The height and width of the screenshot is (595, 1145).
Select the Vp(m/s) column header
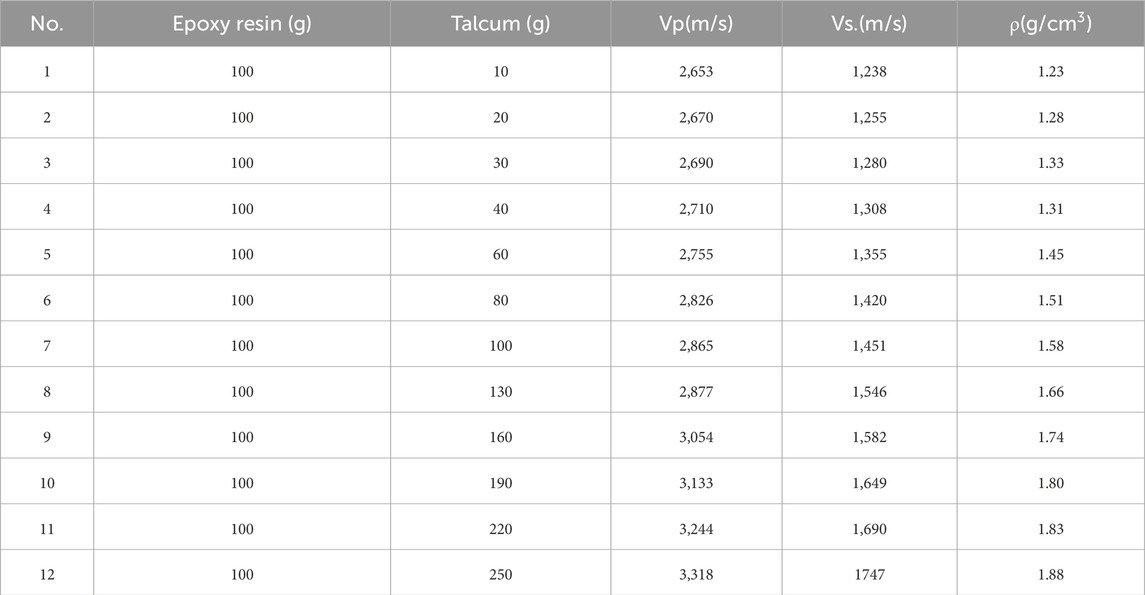(x=696, y=23)
